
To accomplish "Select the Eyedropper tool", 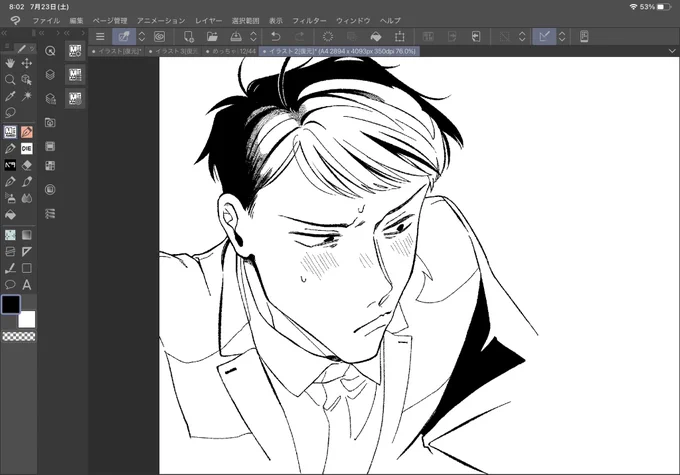I will click(x=10, y=96).
